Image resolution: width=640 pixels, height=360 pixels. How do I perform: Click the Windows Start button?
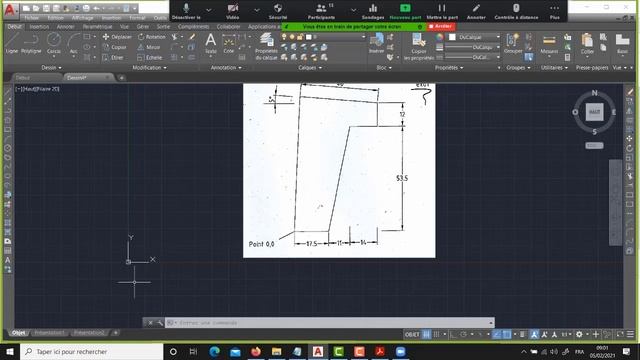click(x=10, y=351)
